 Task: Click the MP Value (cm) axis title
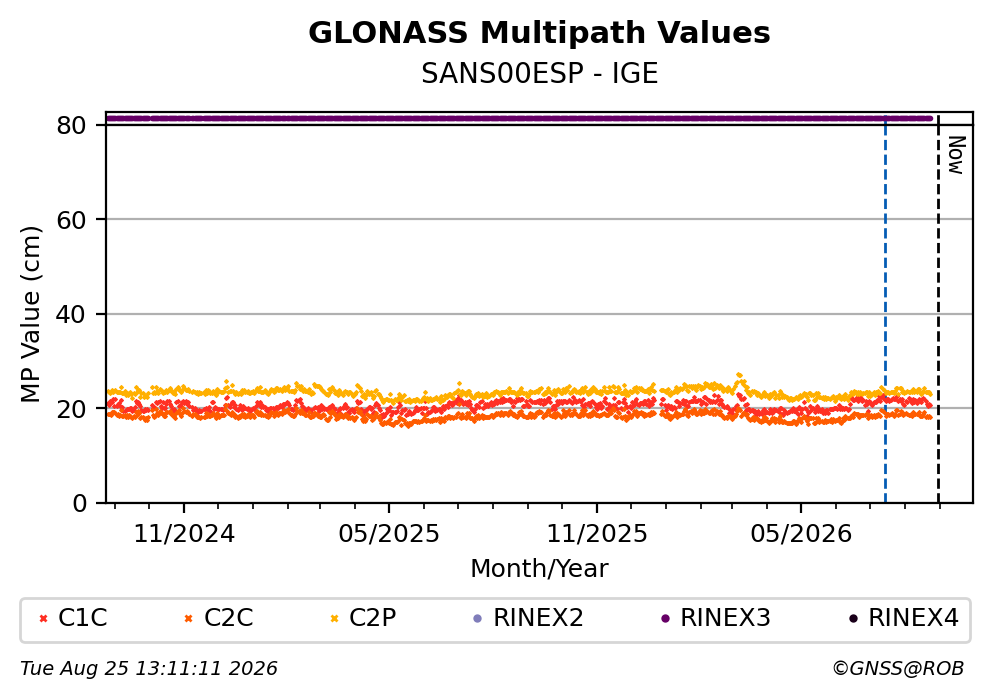point(30,314)
